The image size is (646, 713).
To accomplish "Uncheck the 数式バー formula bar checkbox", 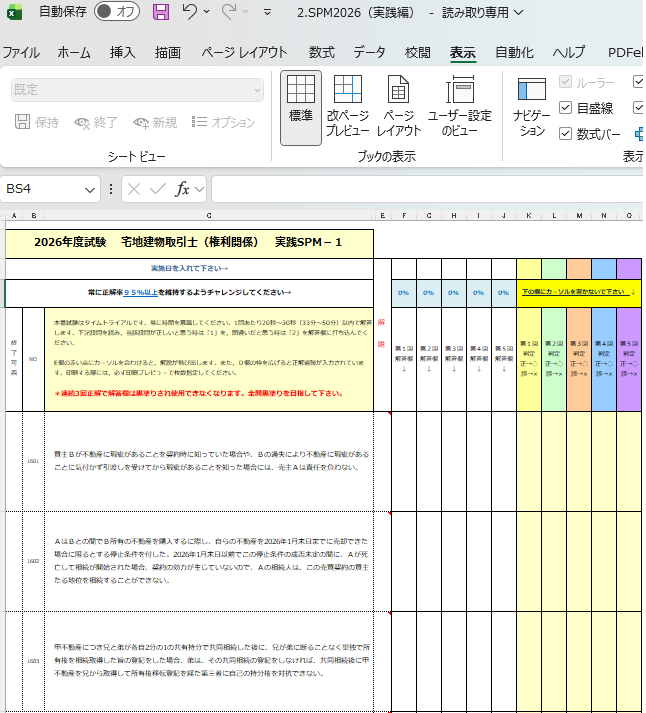I will point(566,133).
